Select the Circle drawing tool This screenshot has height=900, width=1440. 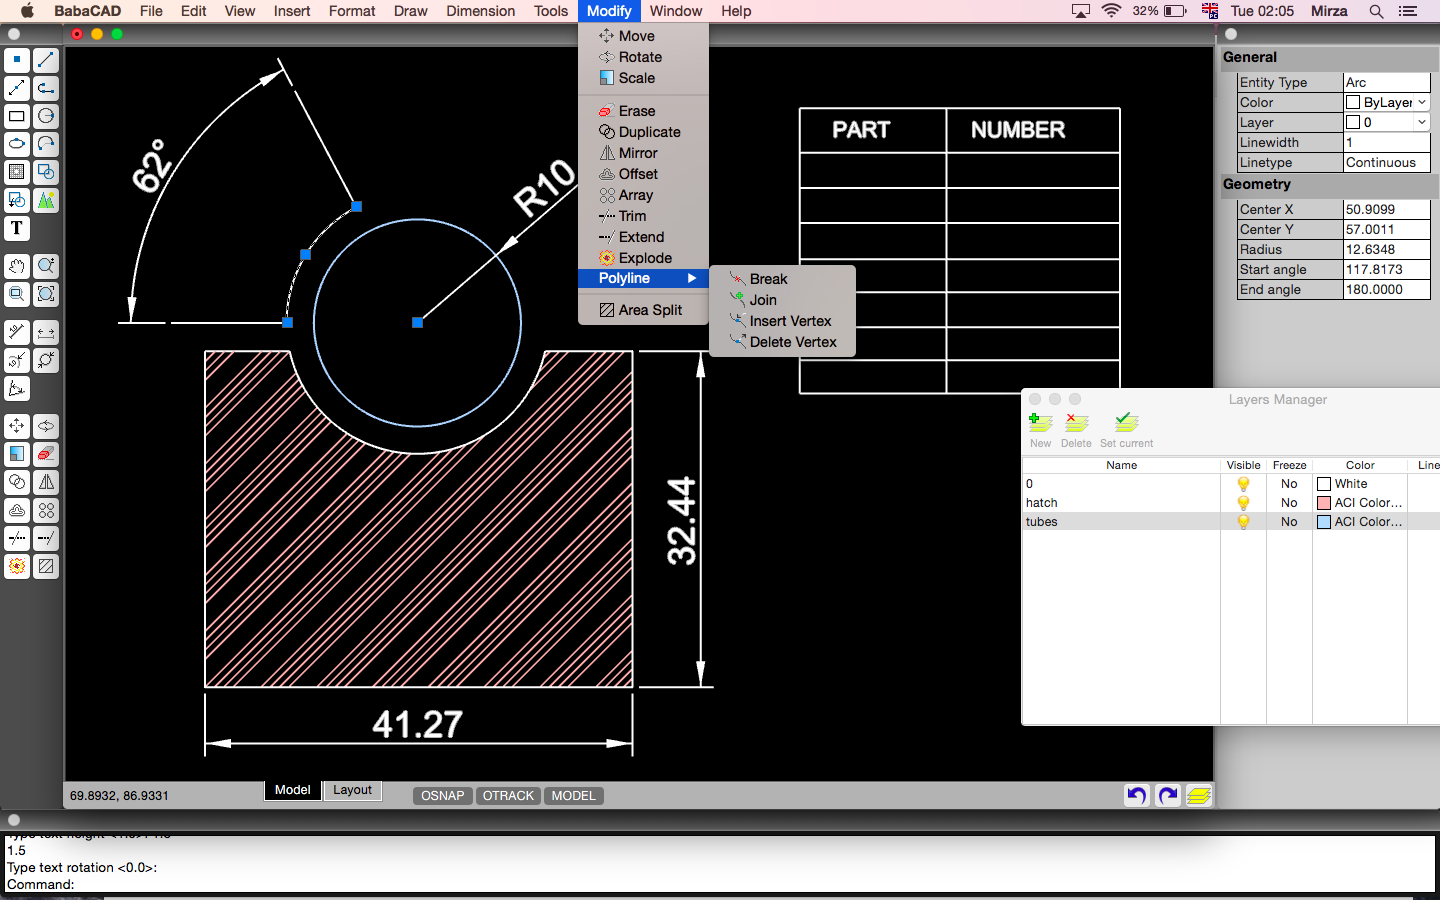[44, 116]
